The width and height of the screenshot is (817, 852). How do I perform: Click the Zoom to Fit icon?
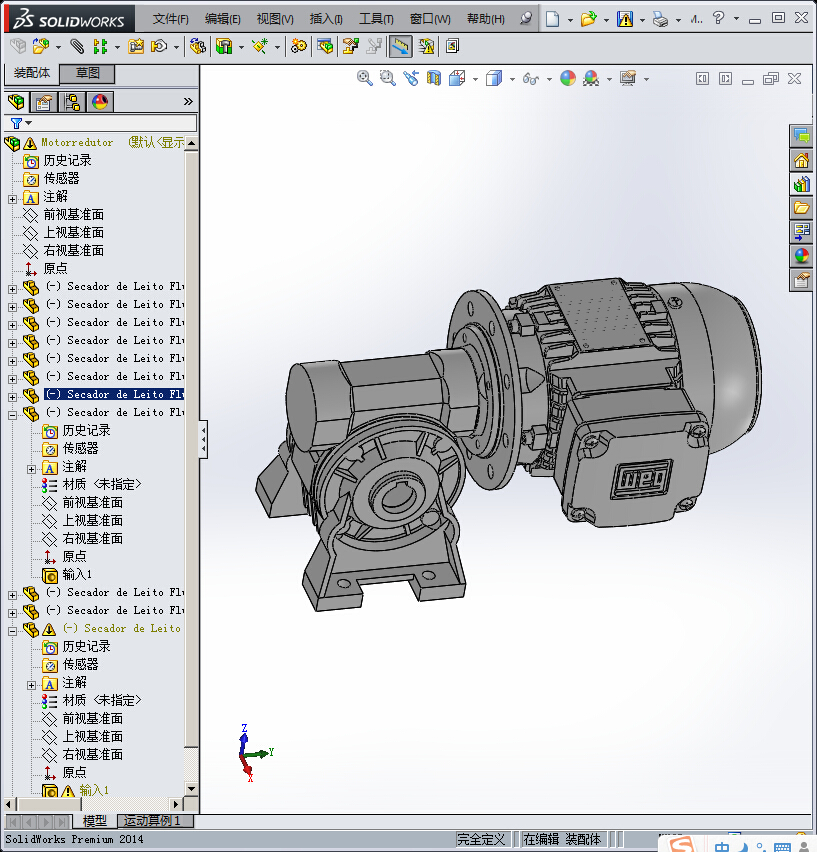coord(365,78)
